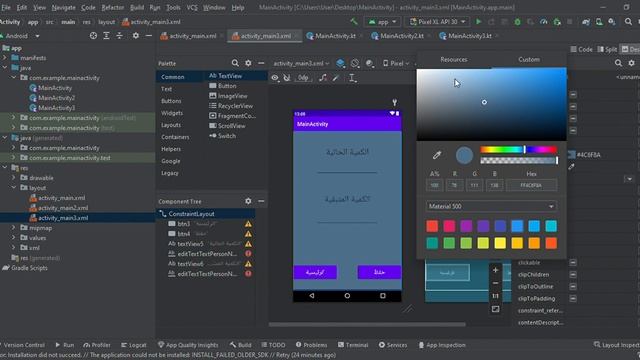Select ConstraintLayout in Component Tree
The image size is (640, 360).
coord(191,213)
